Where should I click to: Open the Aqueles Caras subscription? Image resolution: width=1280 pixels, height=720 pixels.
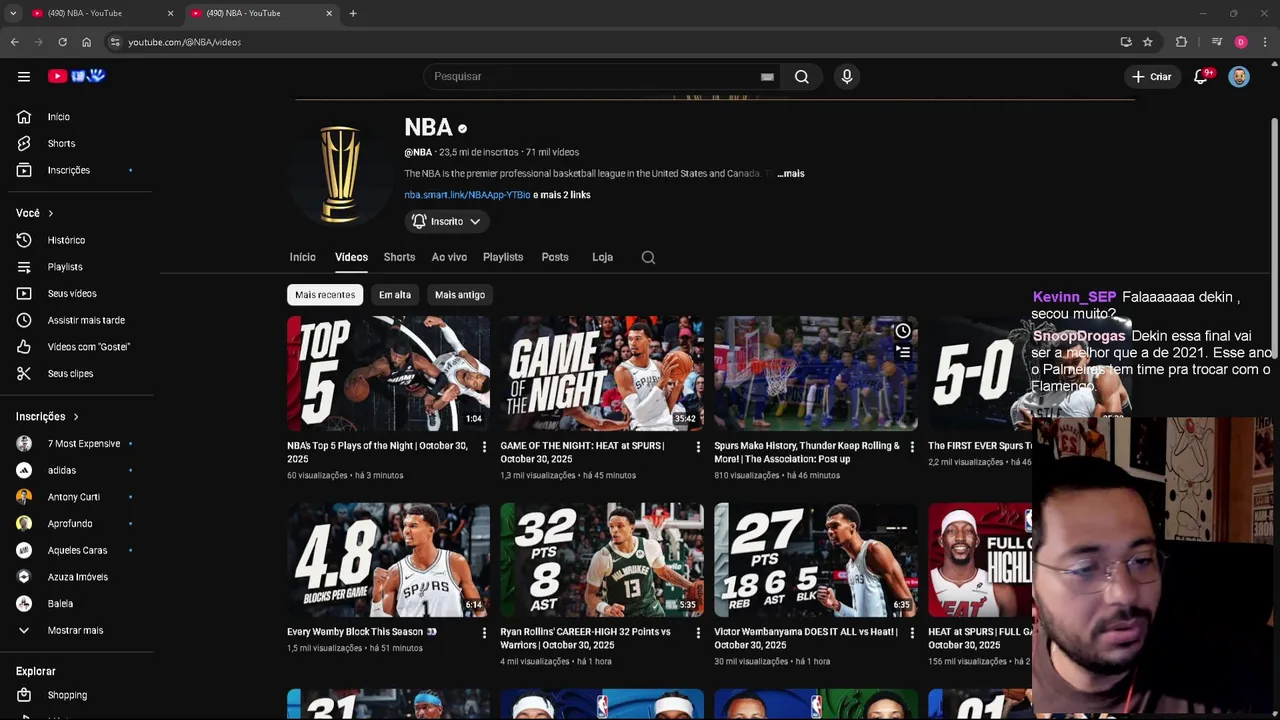[x=77, y=550]
